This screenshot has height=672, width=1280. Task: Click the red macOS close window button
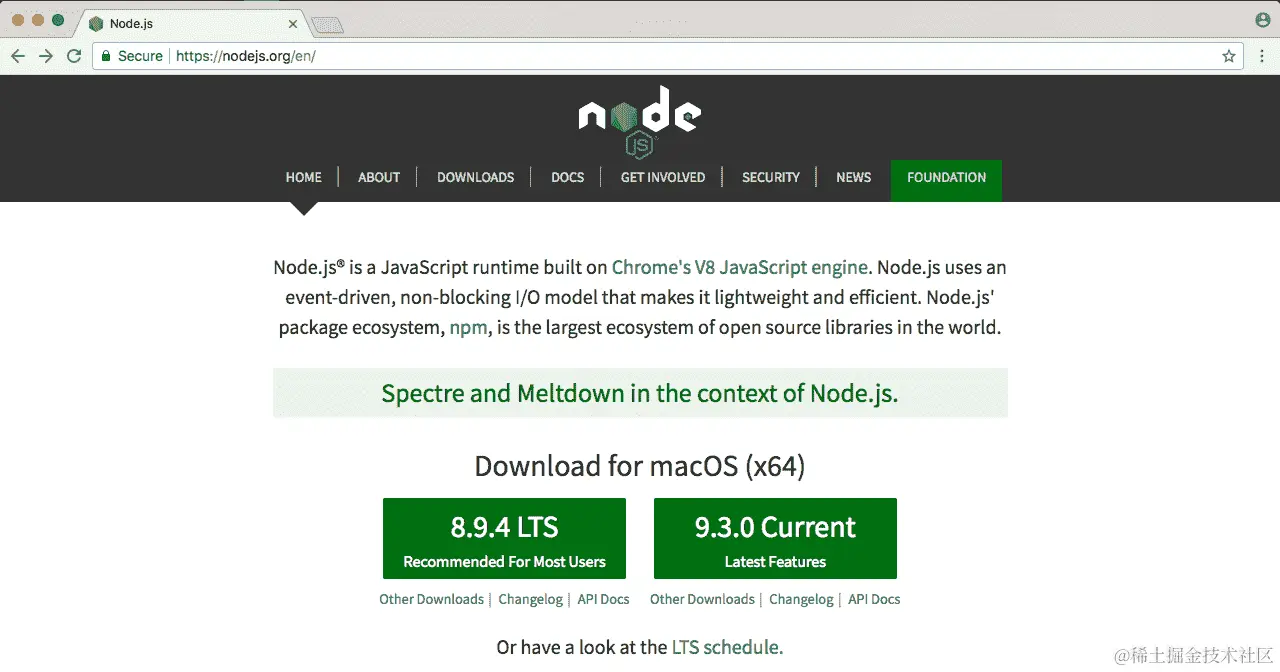pyautogui.click(x=19, y=20)
